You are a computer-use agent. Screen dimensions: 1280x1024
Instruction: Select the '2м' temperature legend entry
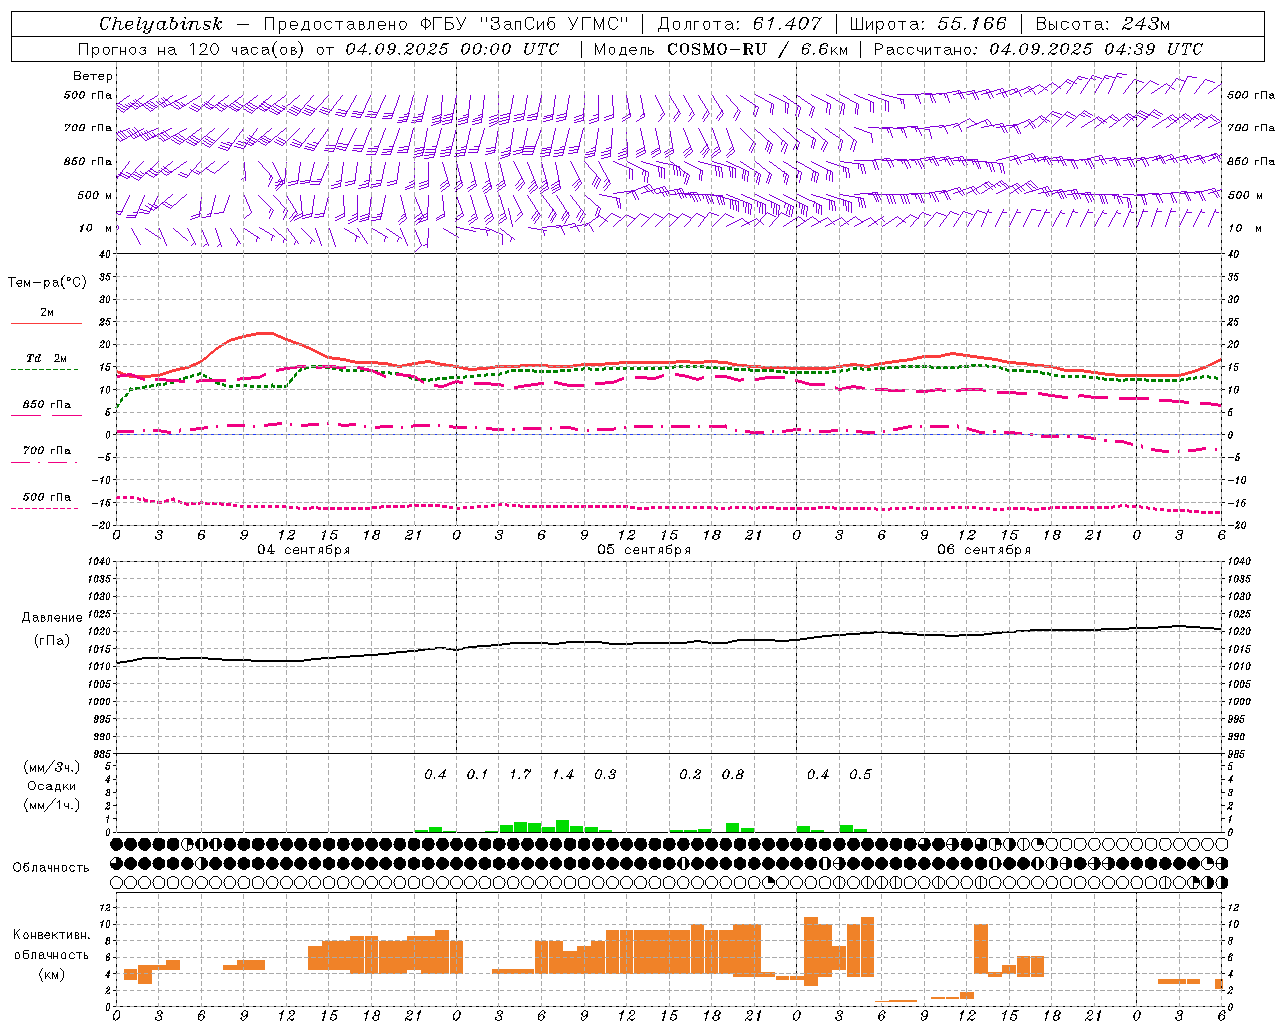[x=47, y=312]
